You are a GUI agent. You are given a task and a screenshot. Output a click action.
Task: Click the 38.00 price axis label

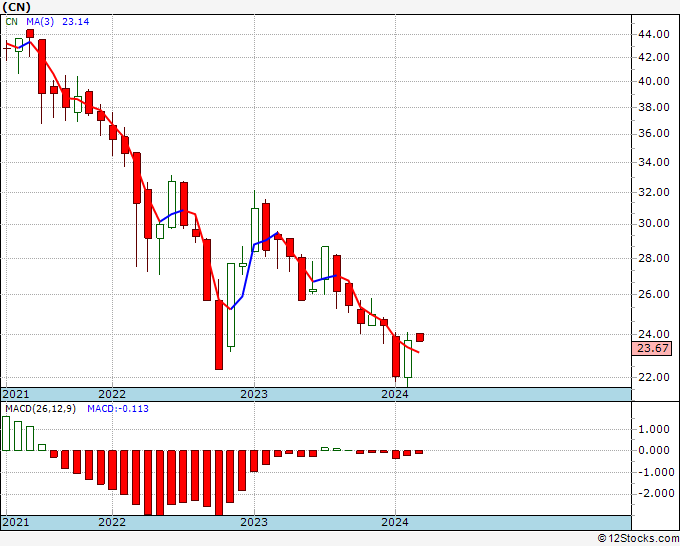(653, 107)
